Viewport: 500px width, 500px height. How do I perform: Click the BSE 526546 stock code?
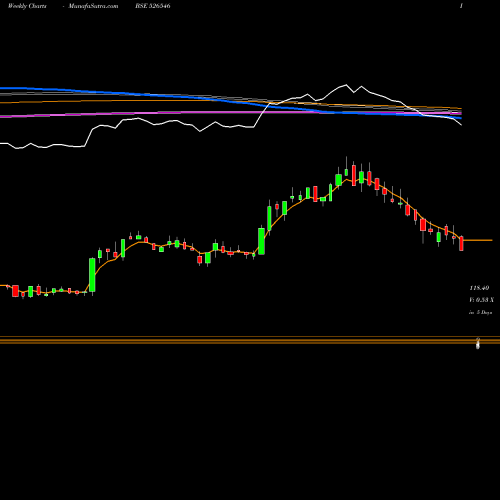tap(153, 6)
